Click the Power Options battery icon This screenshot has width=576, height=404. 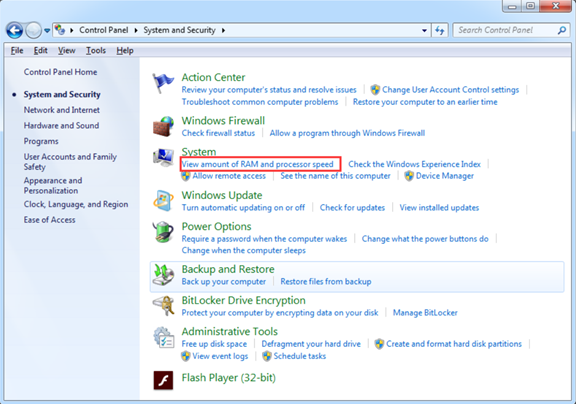click(163, 232)
